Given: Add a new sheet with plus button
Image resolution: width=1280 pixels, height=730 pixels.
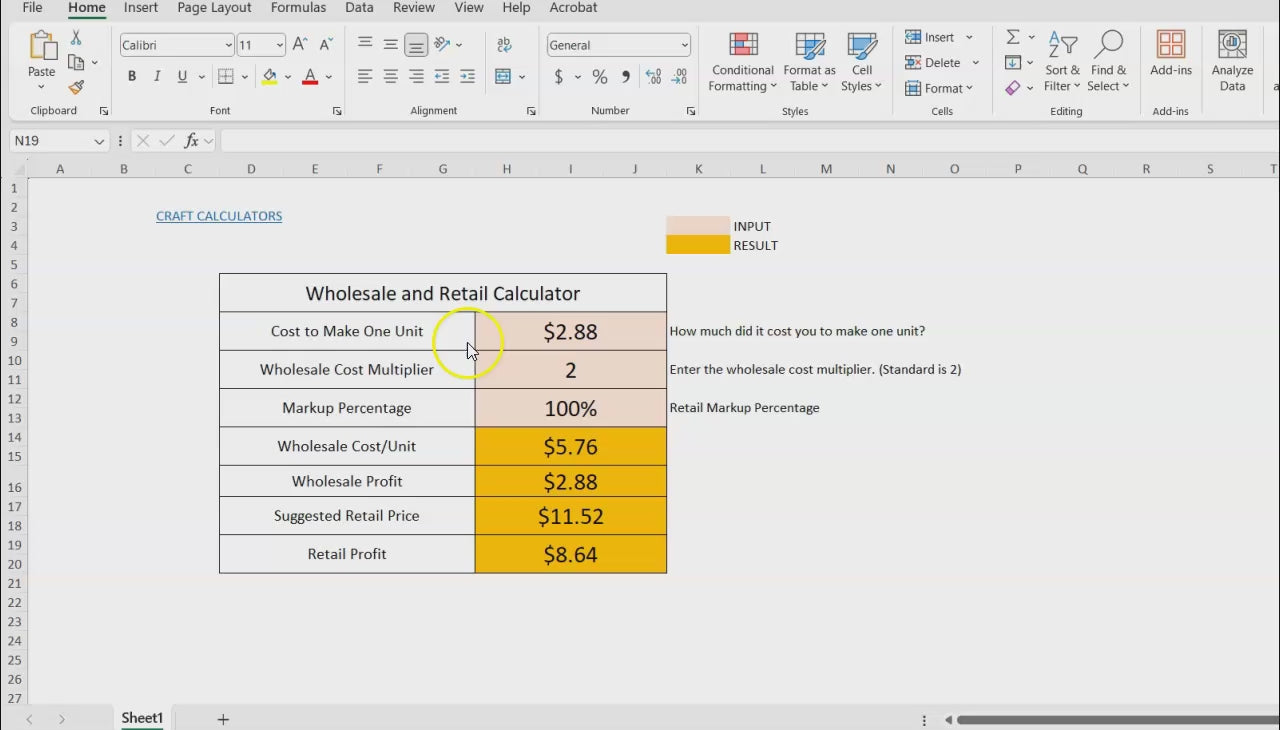Looking at the screenshot, I should click(223, 719).
